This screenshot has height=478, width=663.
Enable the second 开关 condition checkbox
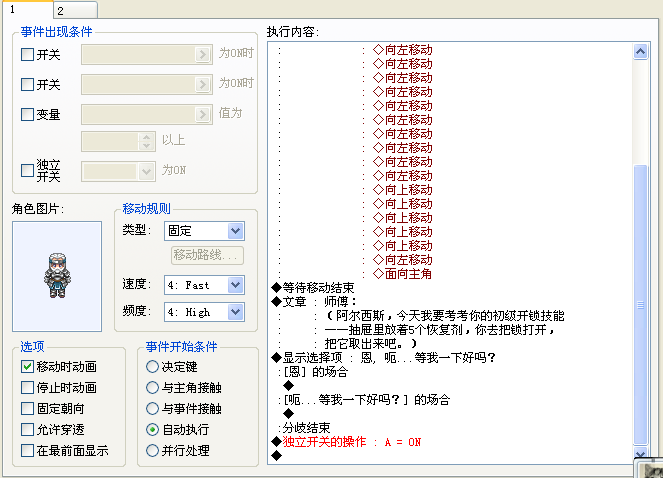pyautogui.click(x=27, y=85)
